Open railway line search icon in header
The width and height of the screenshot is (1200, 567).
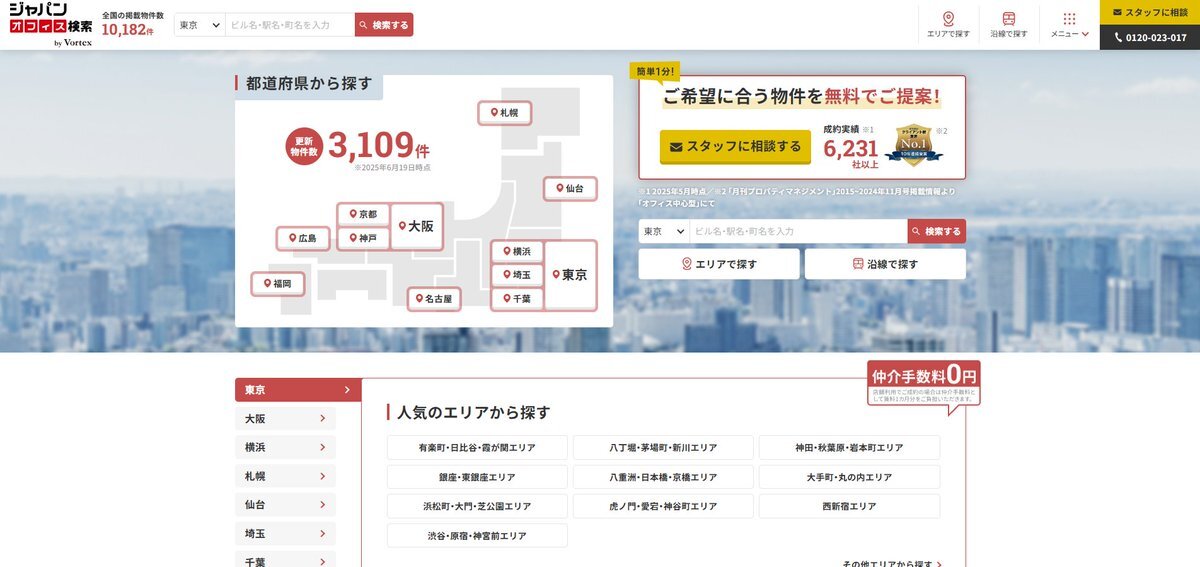click(1009, 25)
